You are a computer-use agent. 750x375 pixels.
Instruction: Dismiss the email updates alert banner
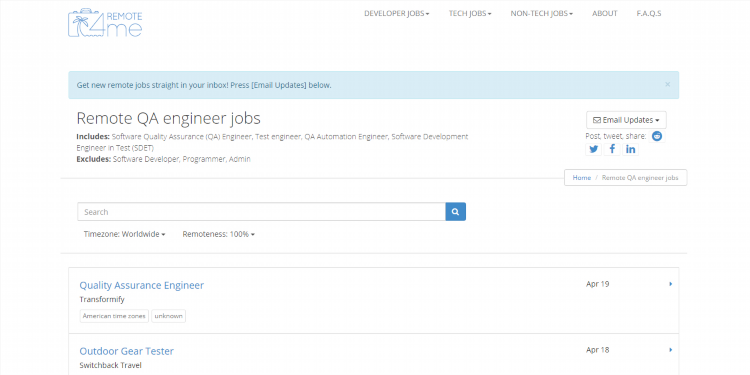tap(667, 85)
